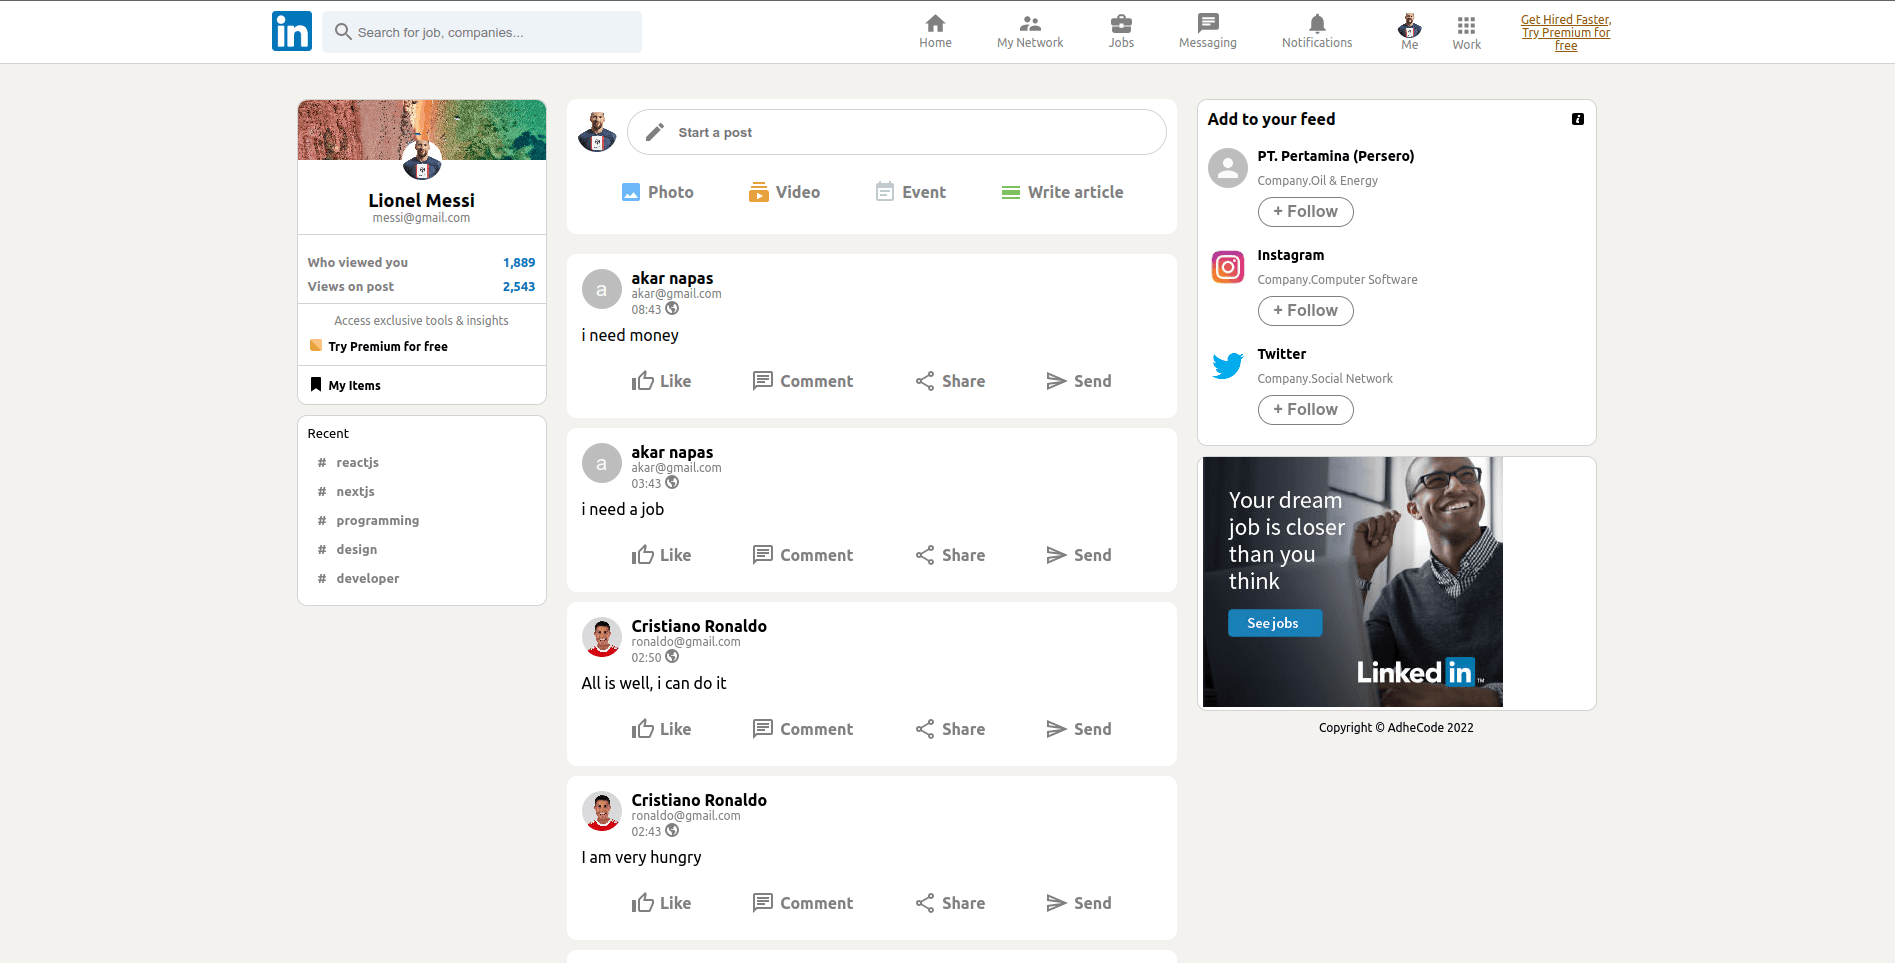
Task: Like the "All is well, i can do it" post
Action: point(661,729)
